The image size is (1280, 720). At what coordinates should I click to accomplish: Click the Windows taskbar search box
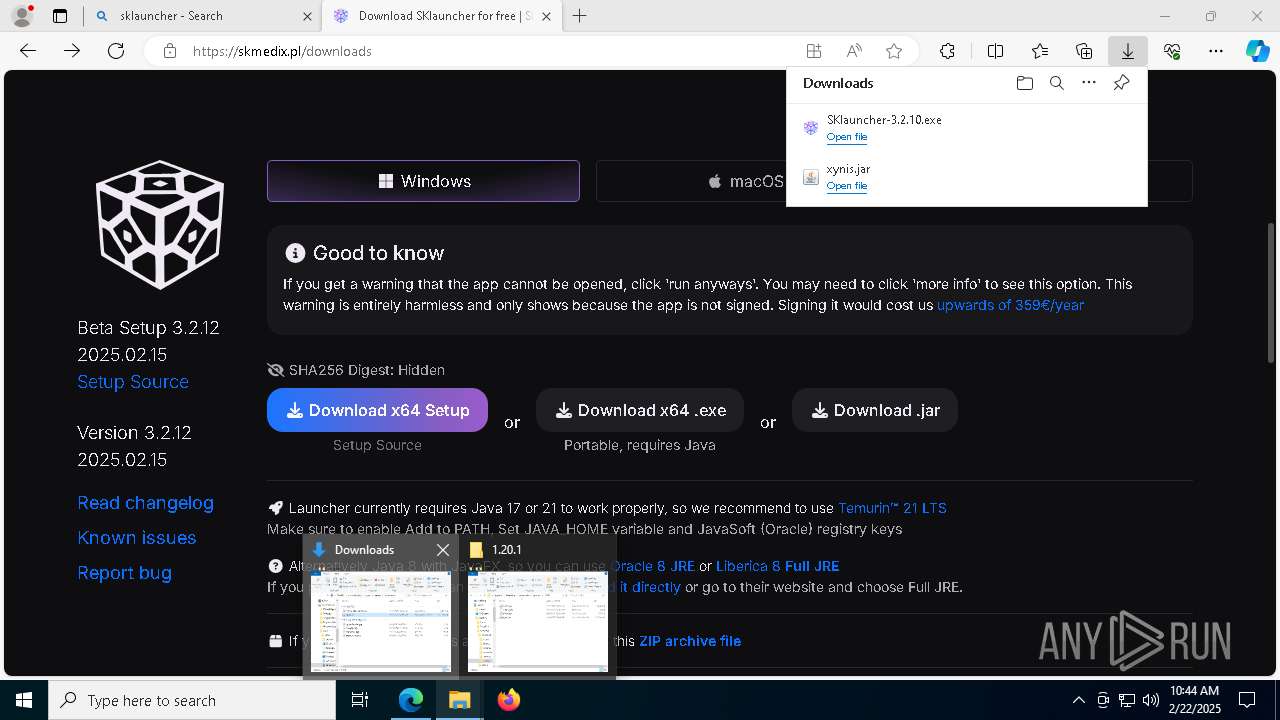click(192, 700)
